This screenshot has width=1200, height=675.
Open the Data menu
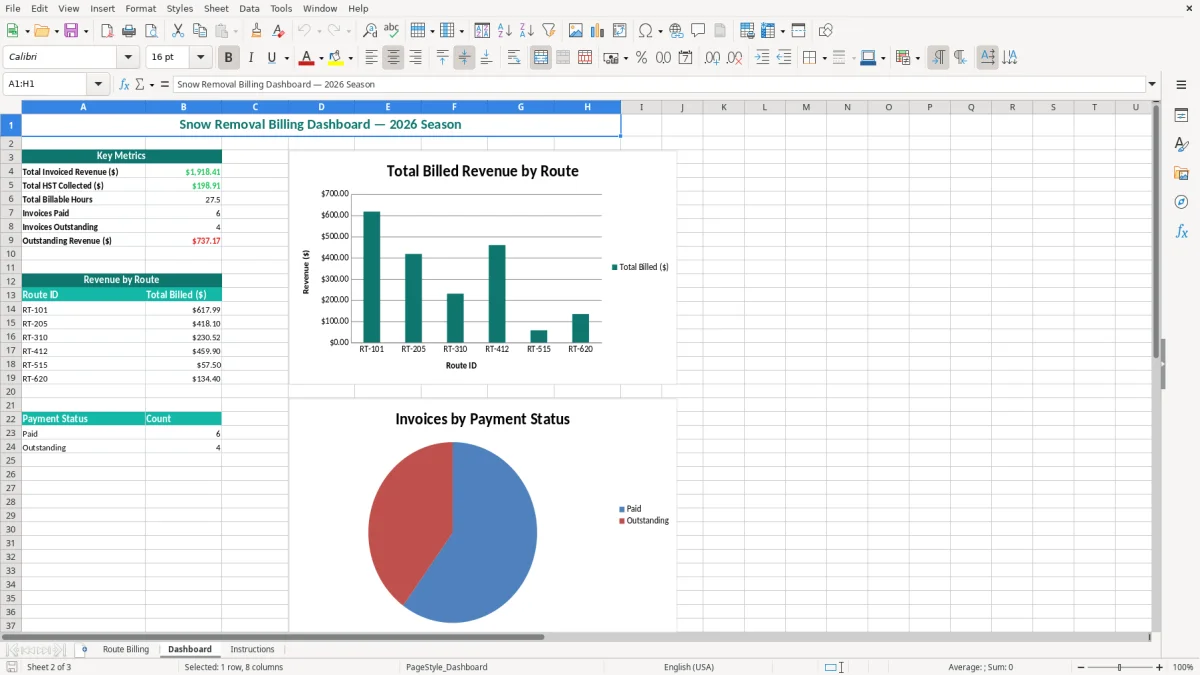pyautogui.click(x=249, y=8)
